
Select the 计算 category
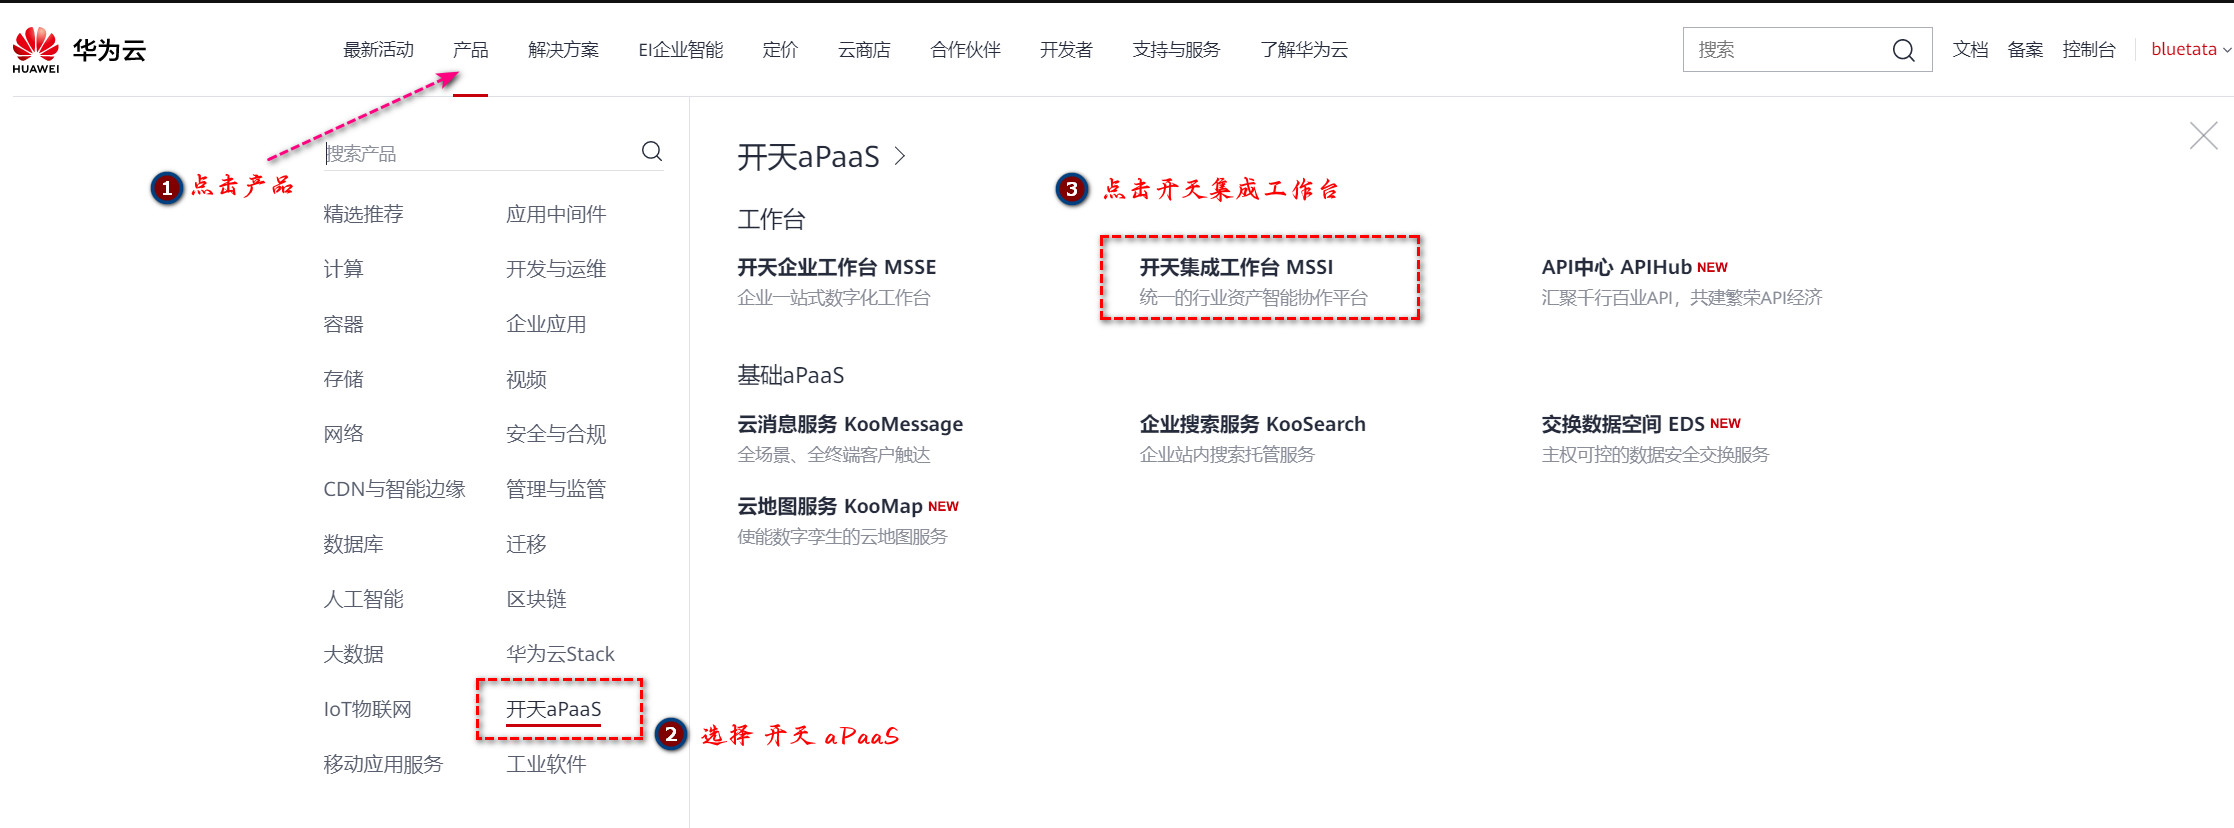point(343,269)
